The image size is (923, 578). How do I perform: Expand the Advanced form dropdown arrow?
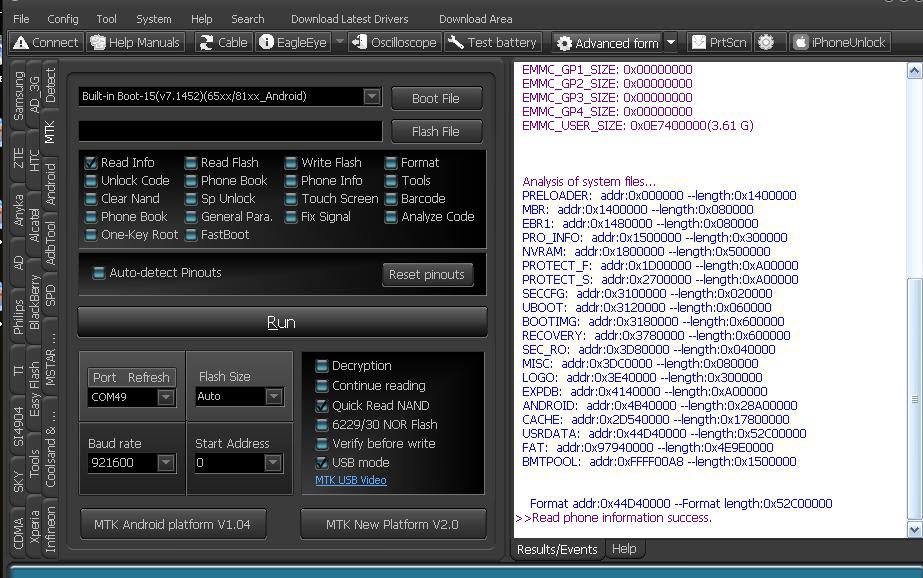coord(670,43)
